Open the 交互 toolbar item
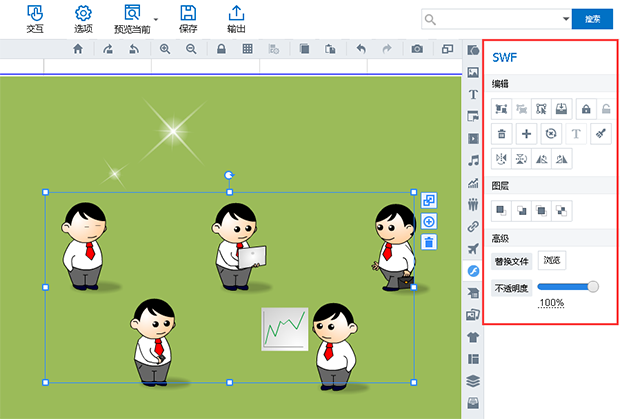Image resolution: width=620 pixels, height=419 pixels. [35, 19]
